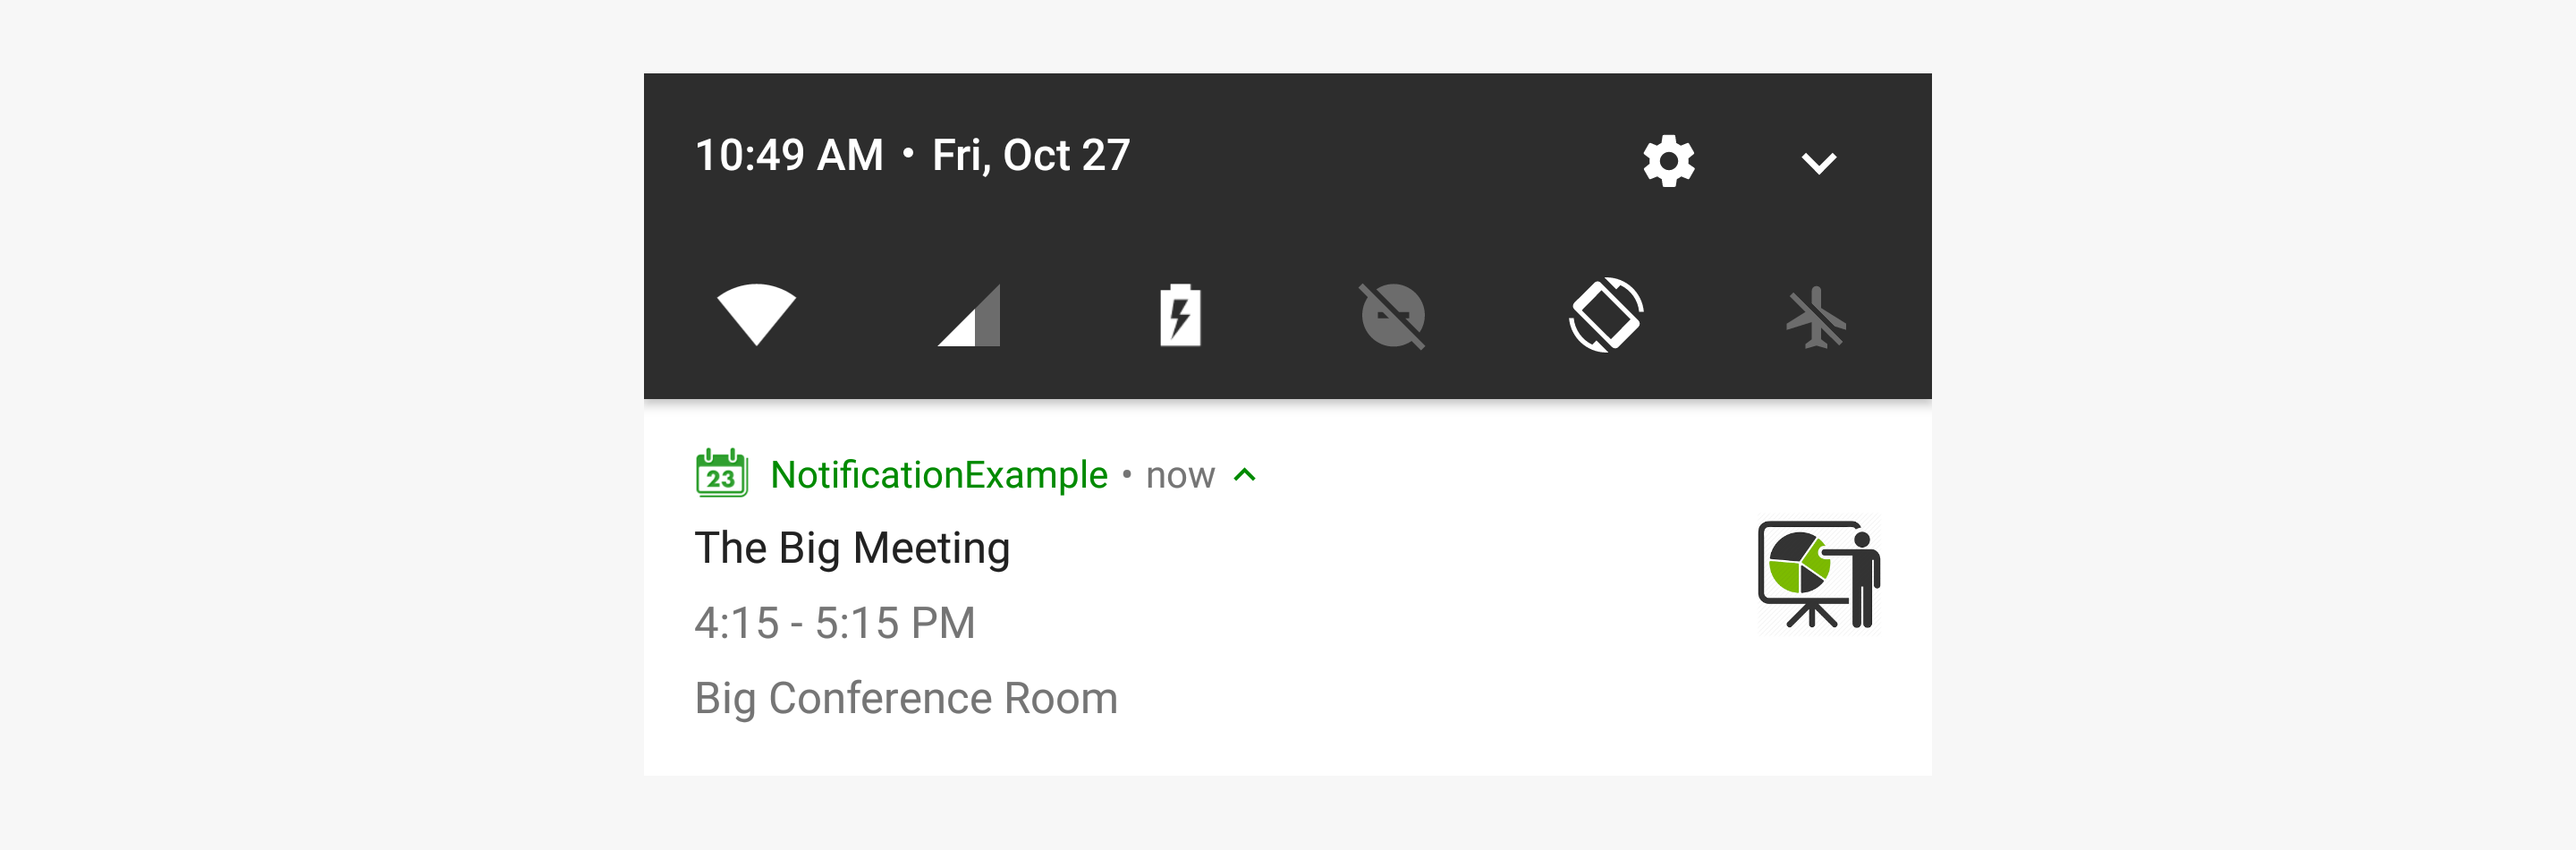Tap the 10:49 AM clock text
Viewport: 2576px width, 850px height.
789,155
